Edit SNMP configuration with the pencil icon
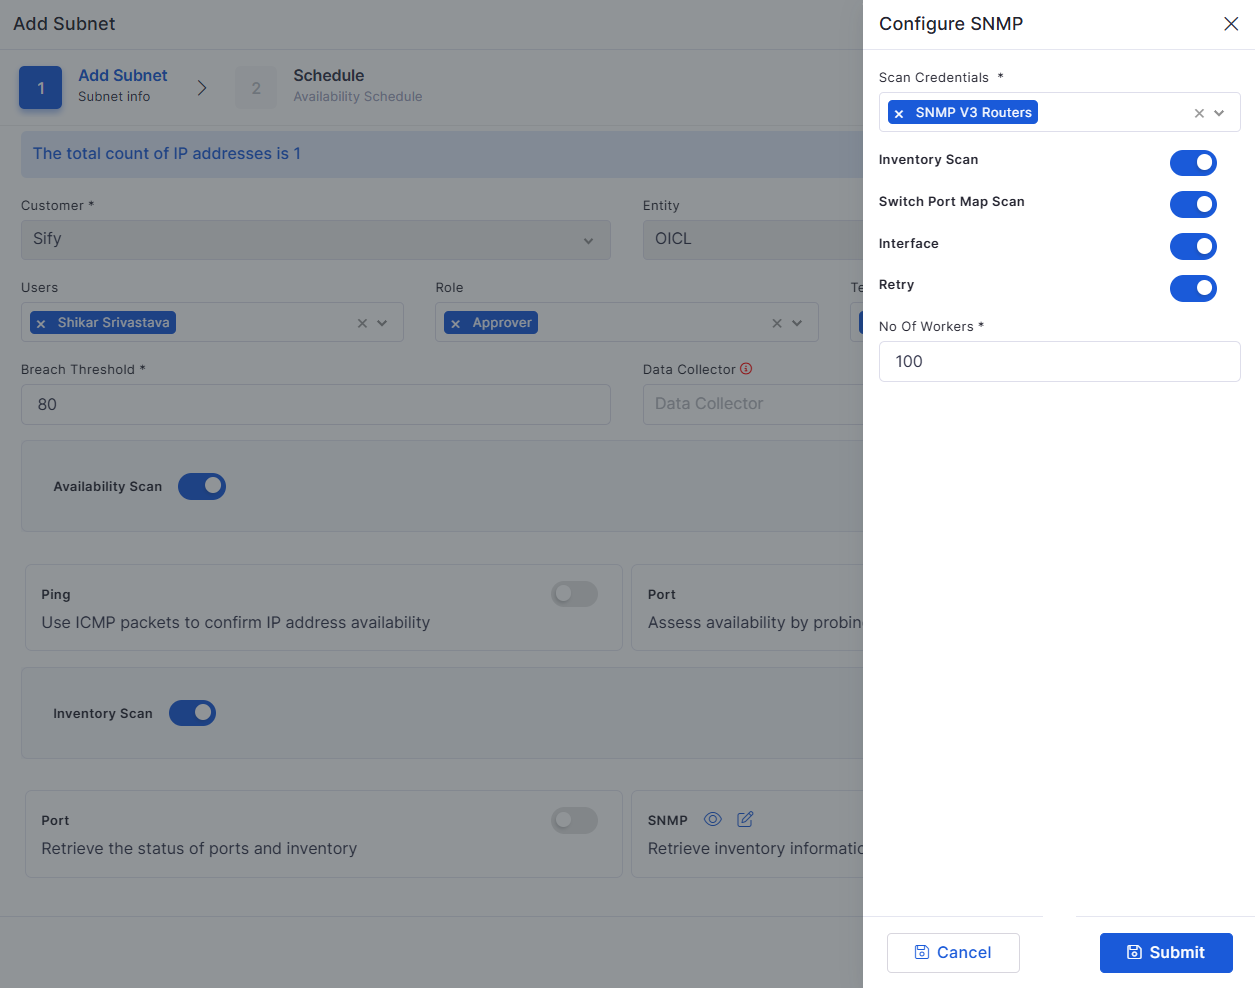The image size is (1255, 988). click(745, 819)
